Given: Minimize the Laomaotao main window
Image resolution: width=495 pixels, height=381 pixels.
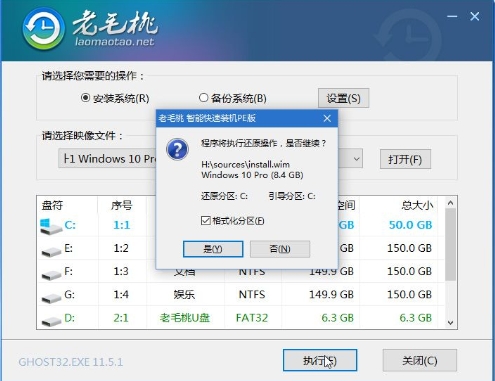Looking at the screenshot, I should (x=452, y=16).
